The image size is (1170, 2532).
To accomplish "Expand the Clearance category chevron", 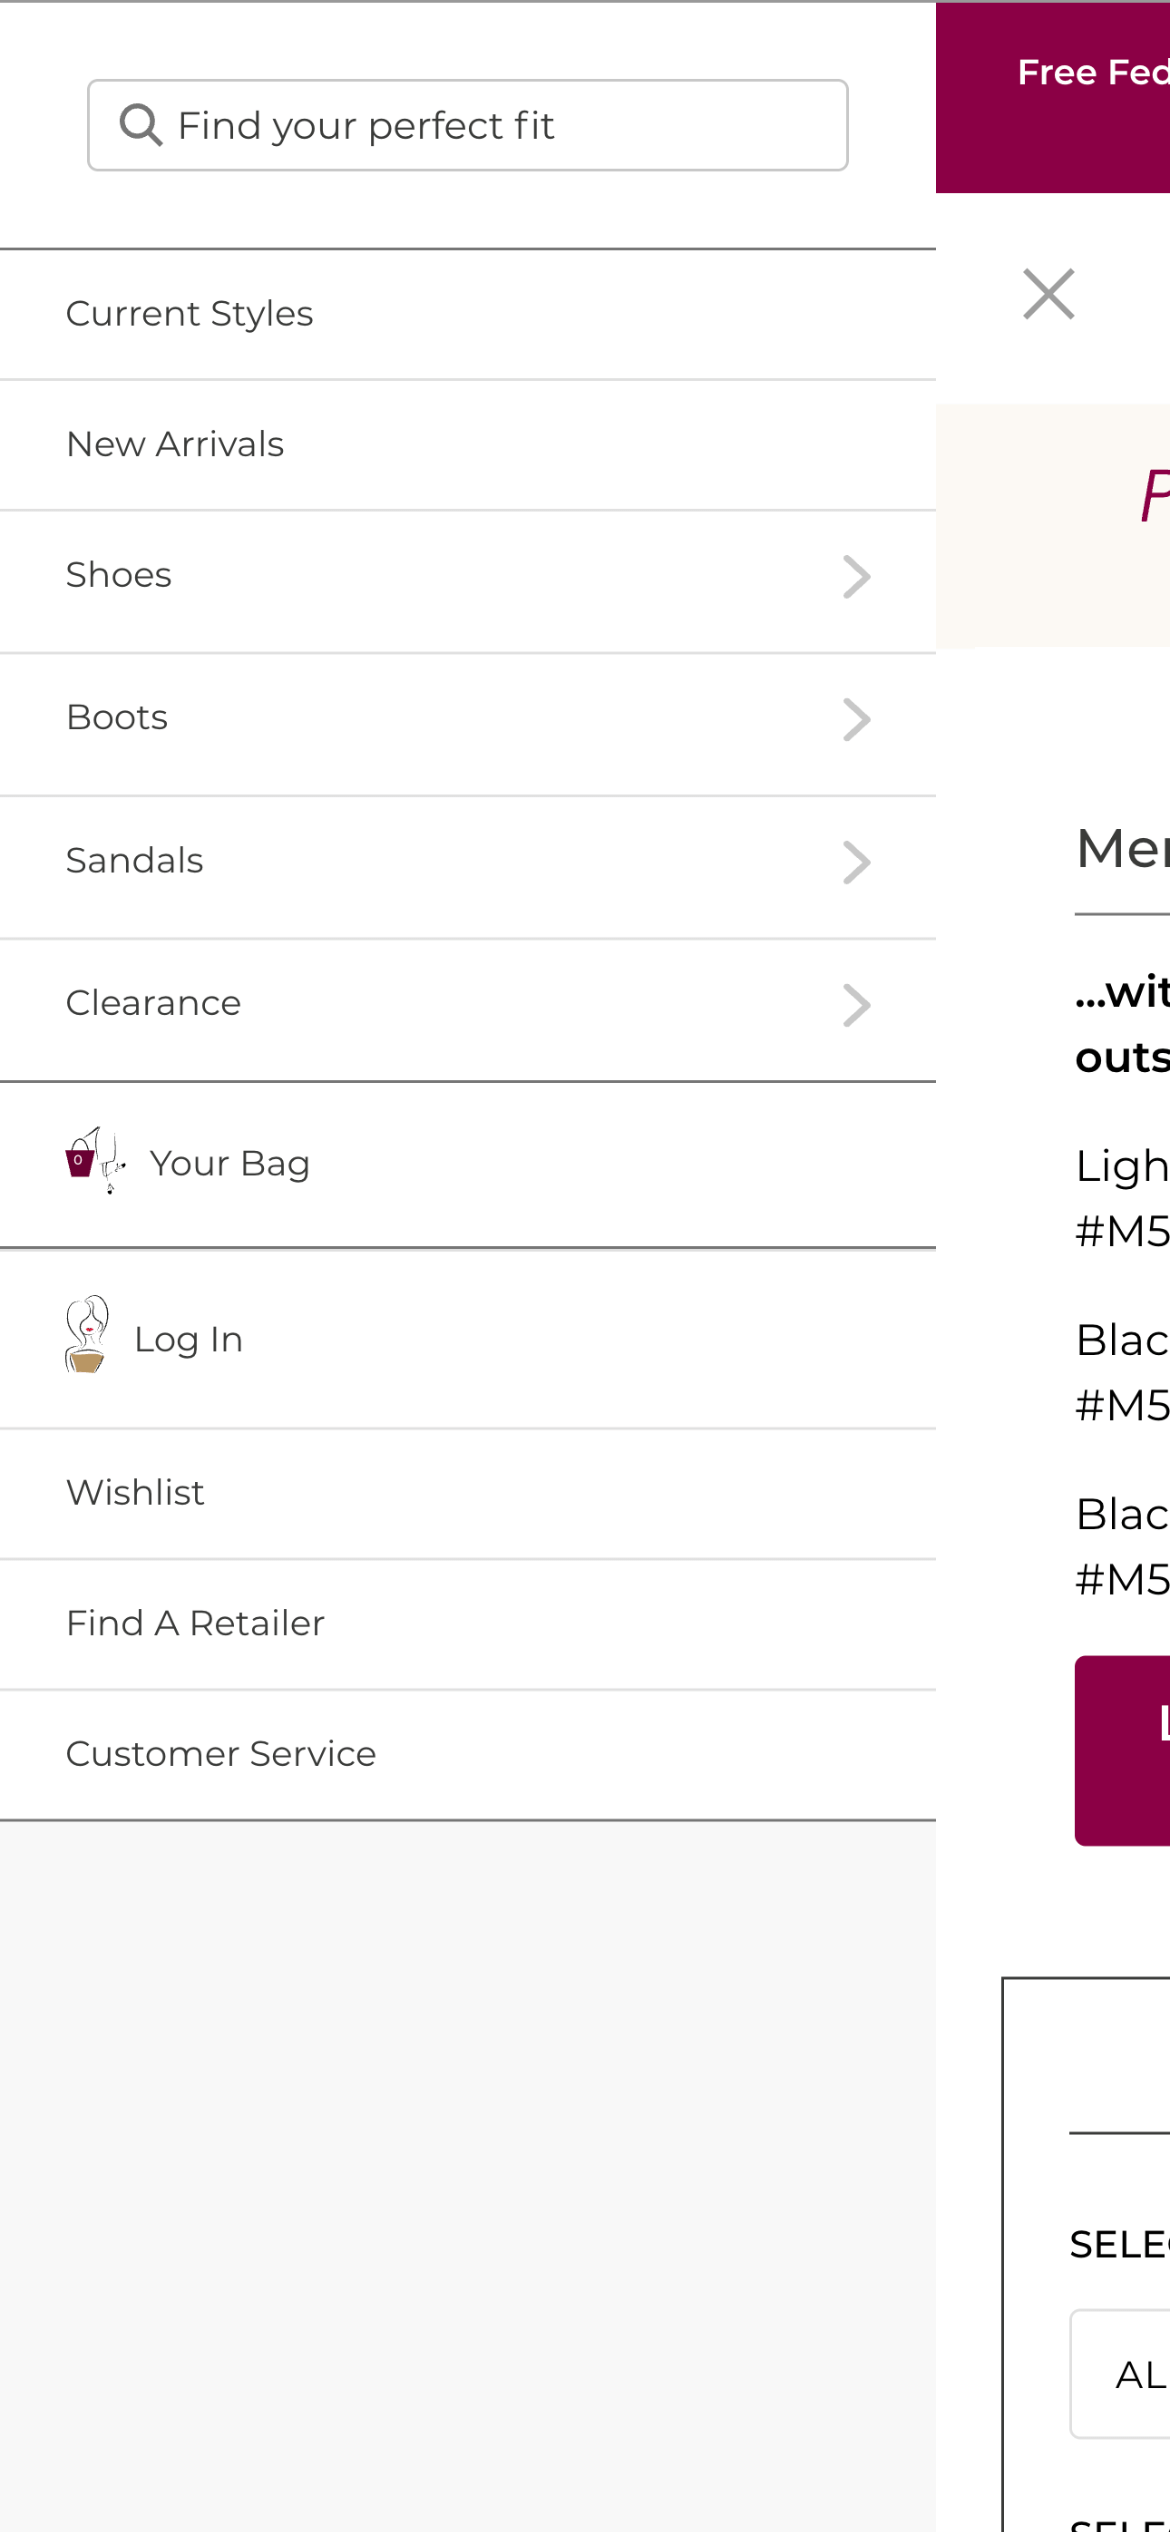I will click(x=857, y=1004).
